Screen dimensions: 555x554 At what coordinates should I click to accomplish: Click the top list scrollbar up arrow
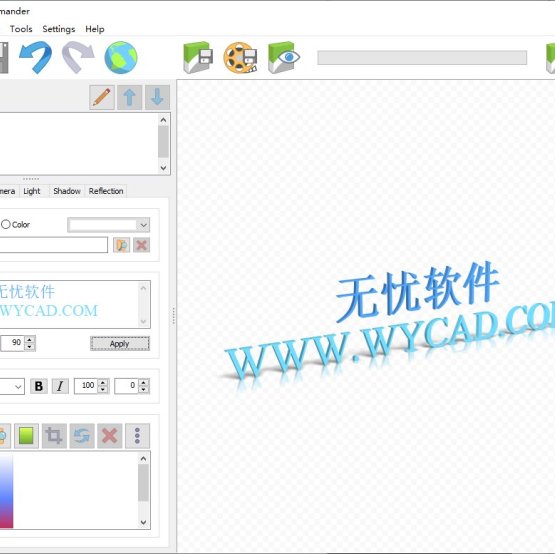click(x=163, y=120)
